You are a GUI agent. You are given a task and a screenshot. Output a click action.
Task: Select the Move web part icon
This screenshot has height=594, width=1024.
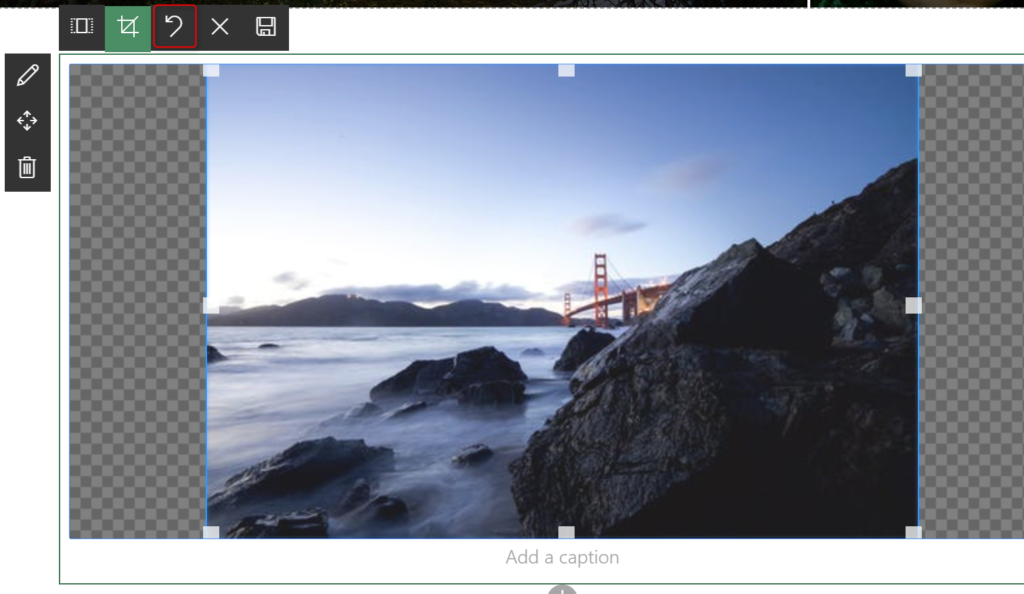point(27,121)
